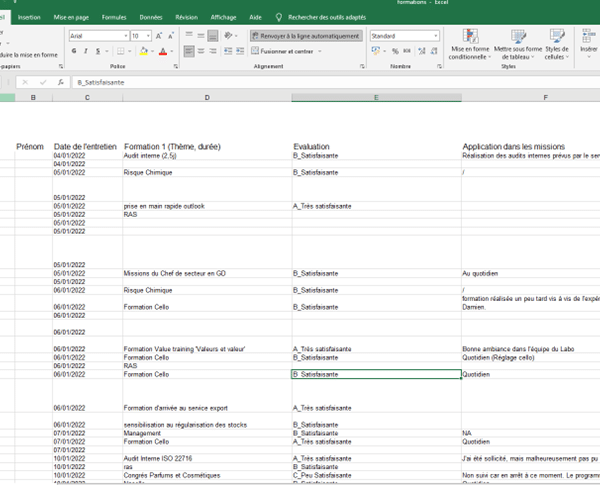This screenshot has width=600, height=485.
Task: Click formula bar showing B_Satisfaisante
Action: tap(336, 82)
